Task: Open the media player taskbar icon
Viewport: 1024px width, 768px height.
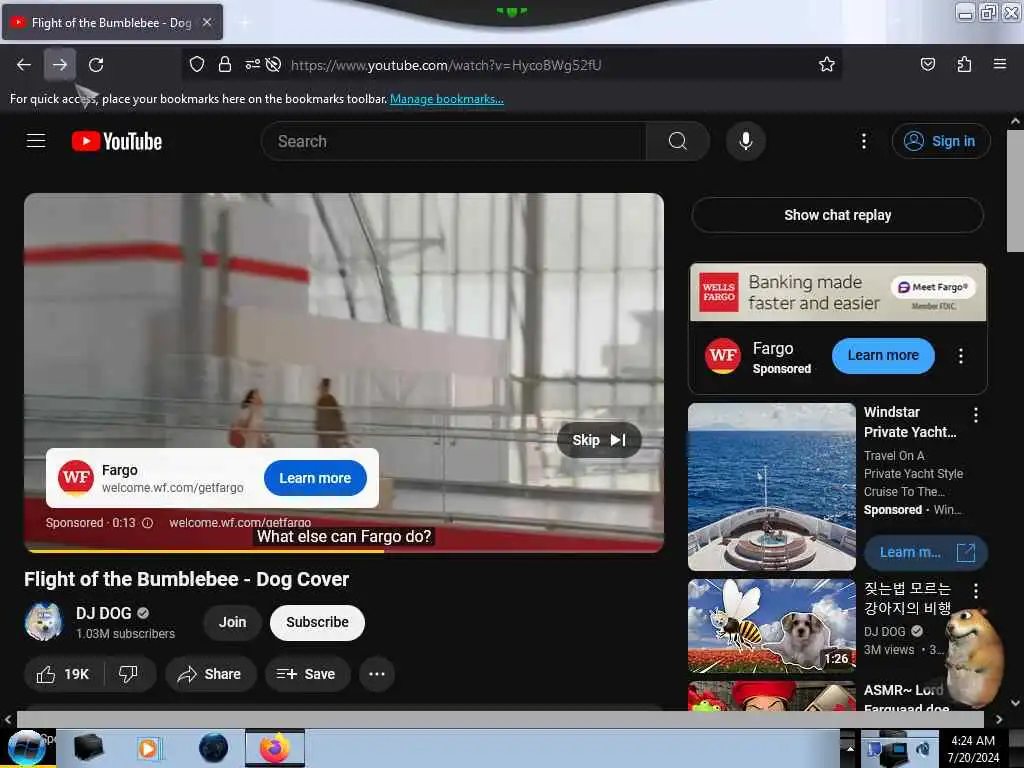Action: (x=148, y=748)
